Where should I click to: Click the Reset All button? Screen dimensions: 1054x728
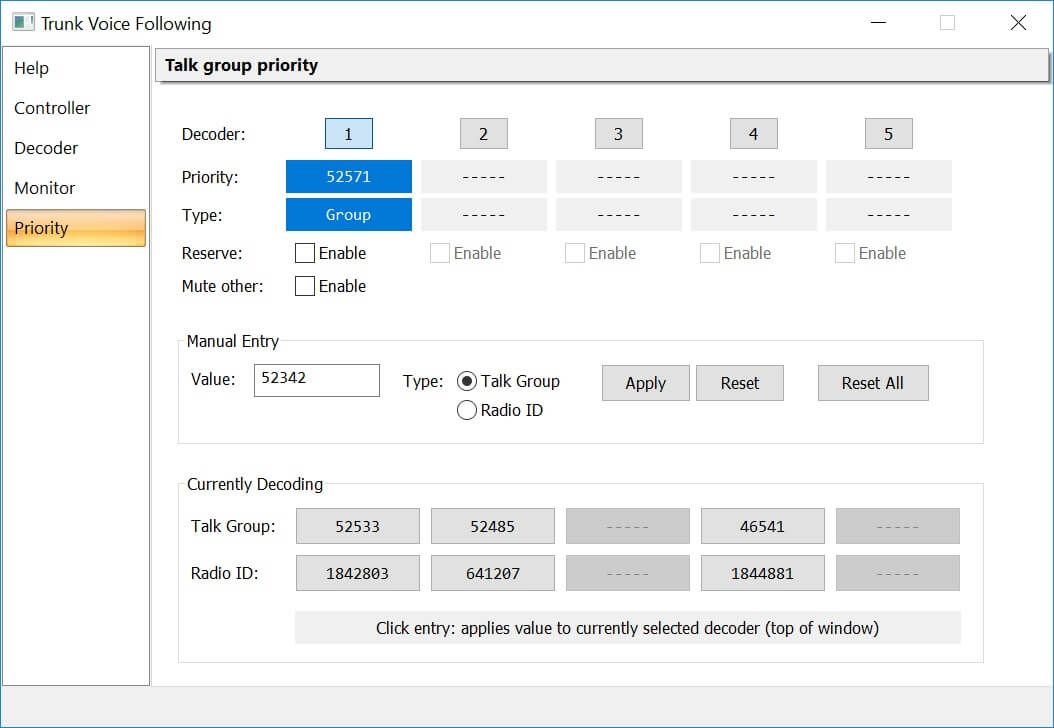(872, 383)
